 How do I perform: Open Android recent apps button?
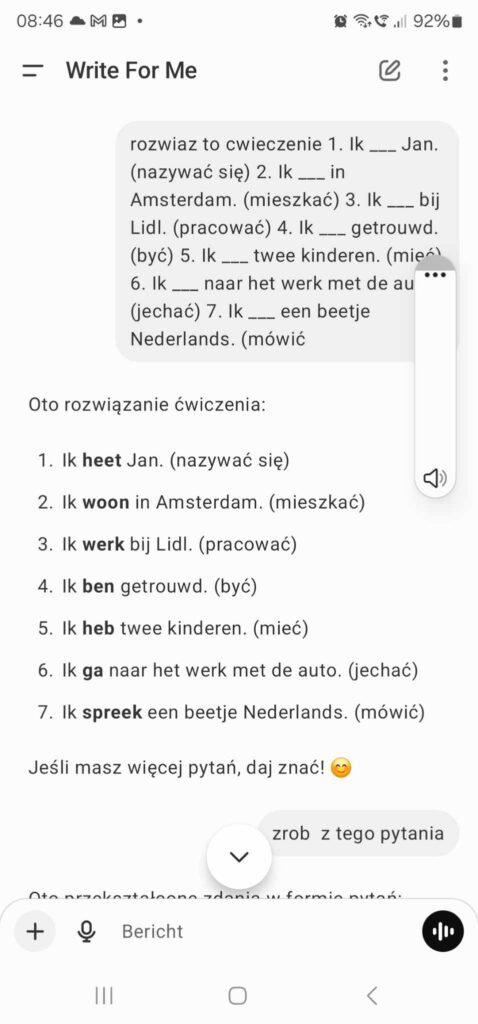(x=104, y=995)
